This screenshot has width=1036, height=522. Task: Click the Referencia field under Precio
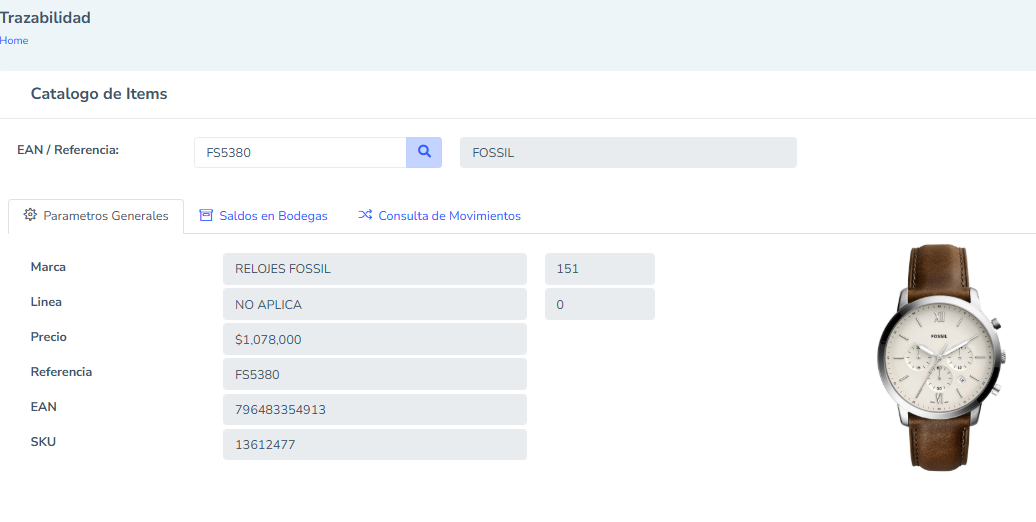click(x=374, y=374)
